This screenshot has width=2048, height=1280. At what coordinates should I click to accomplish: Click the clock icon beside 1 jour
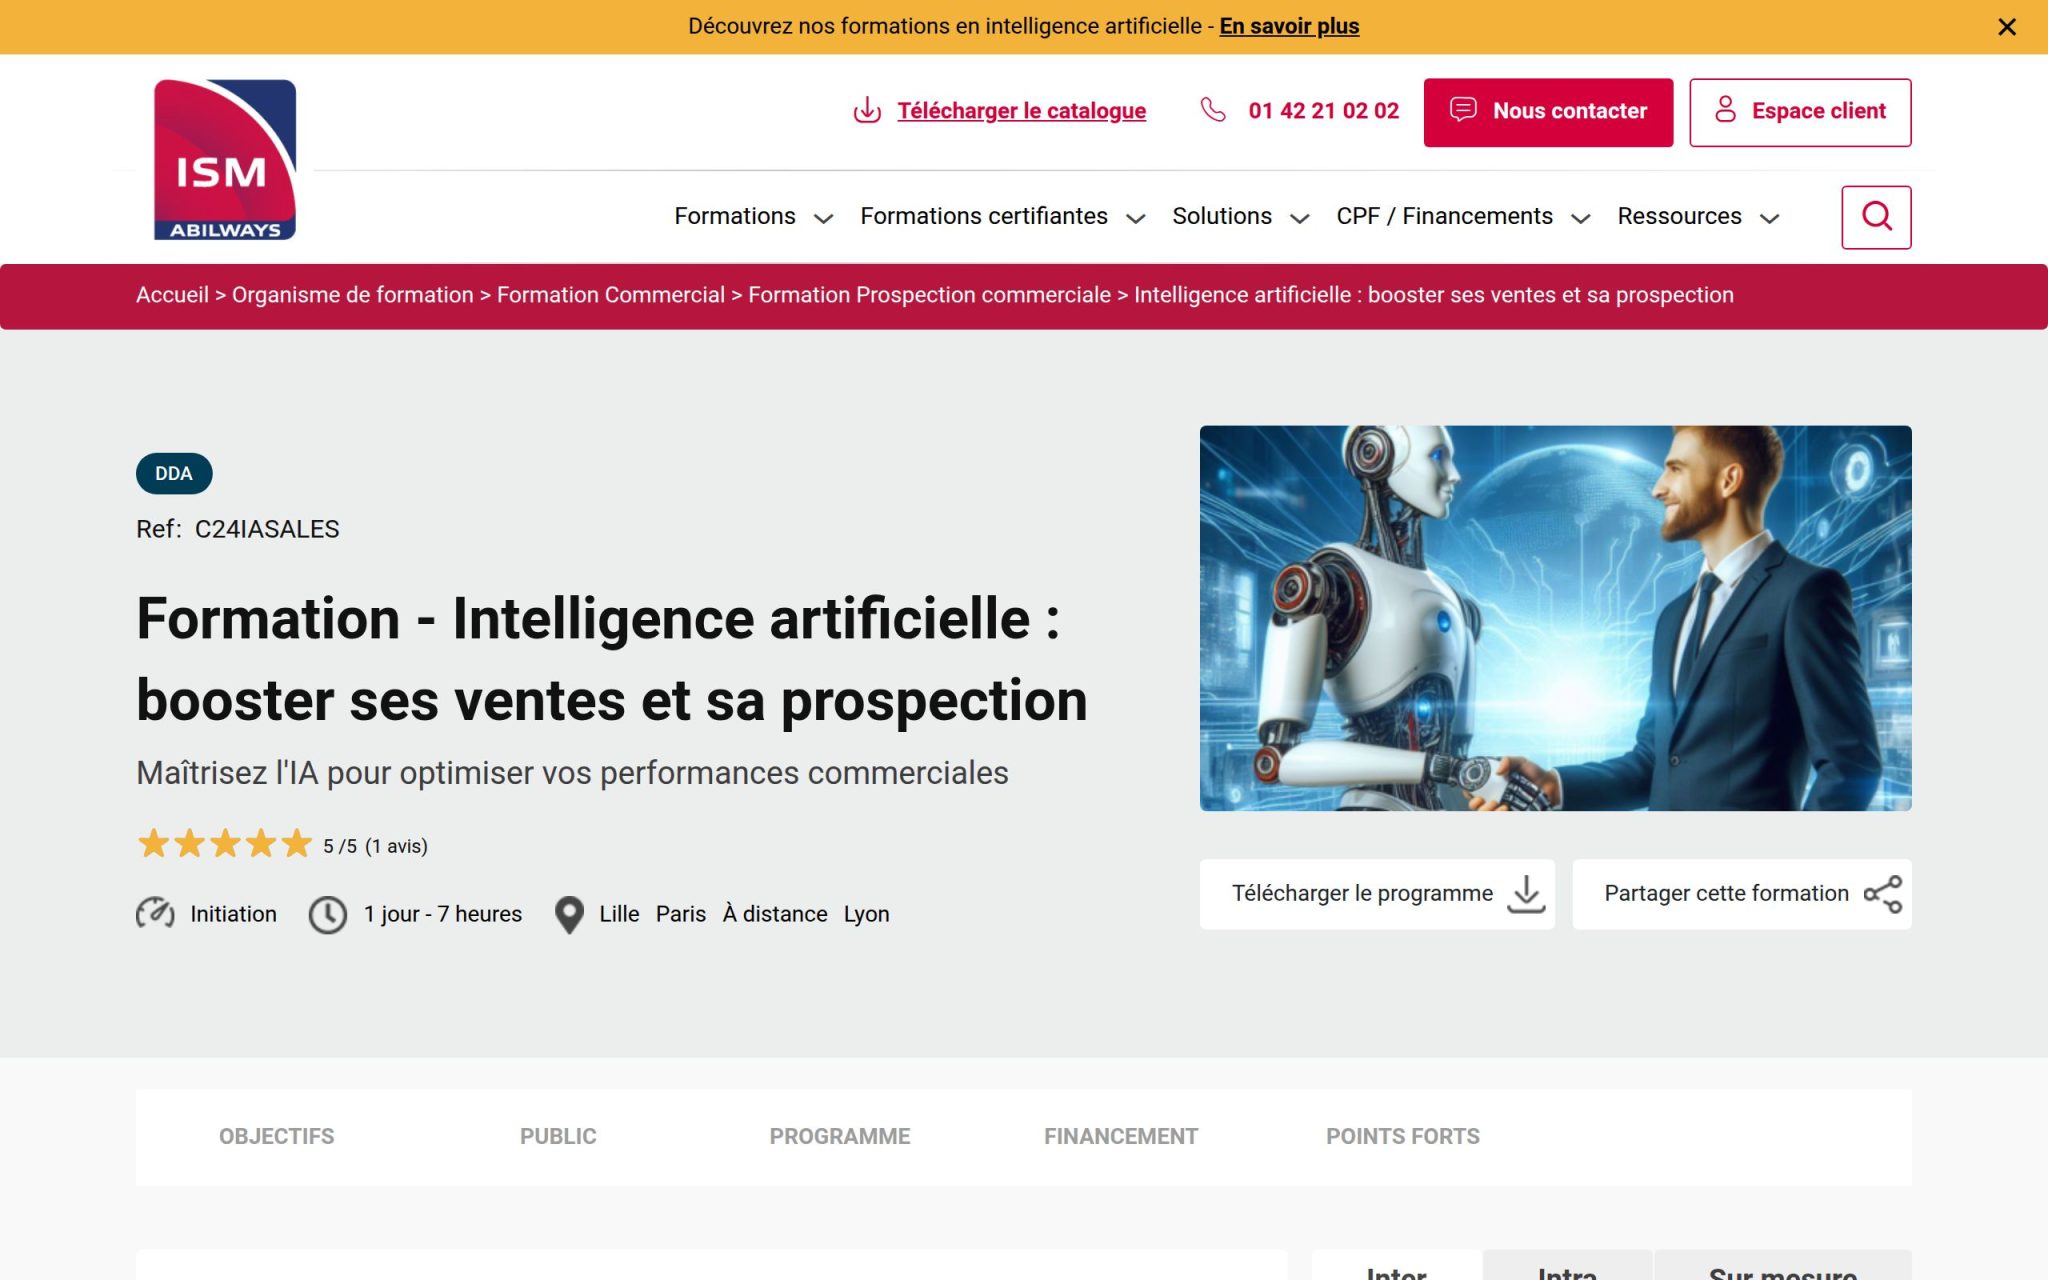click(x=328, y=914)
